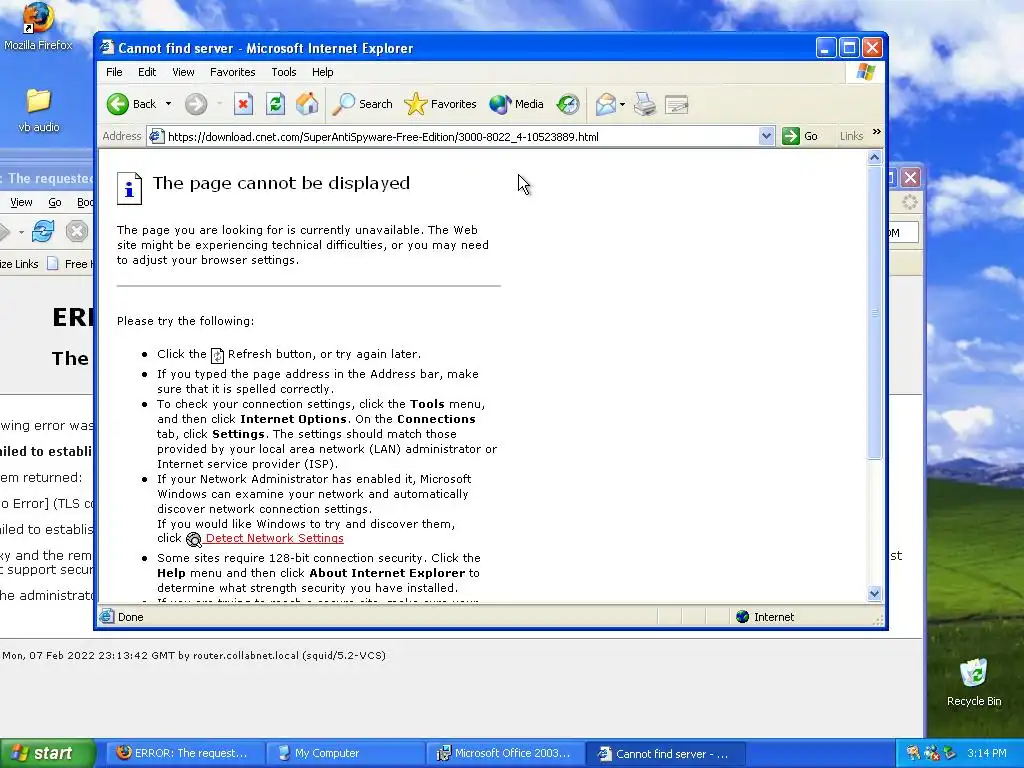The width and height of the screenshot is (1024, 768).
Task: Open the Tools menu
Action: tap(283, 72)
